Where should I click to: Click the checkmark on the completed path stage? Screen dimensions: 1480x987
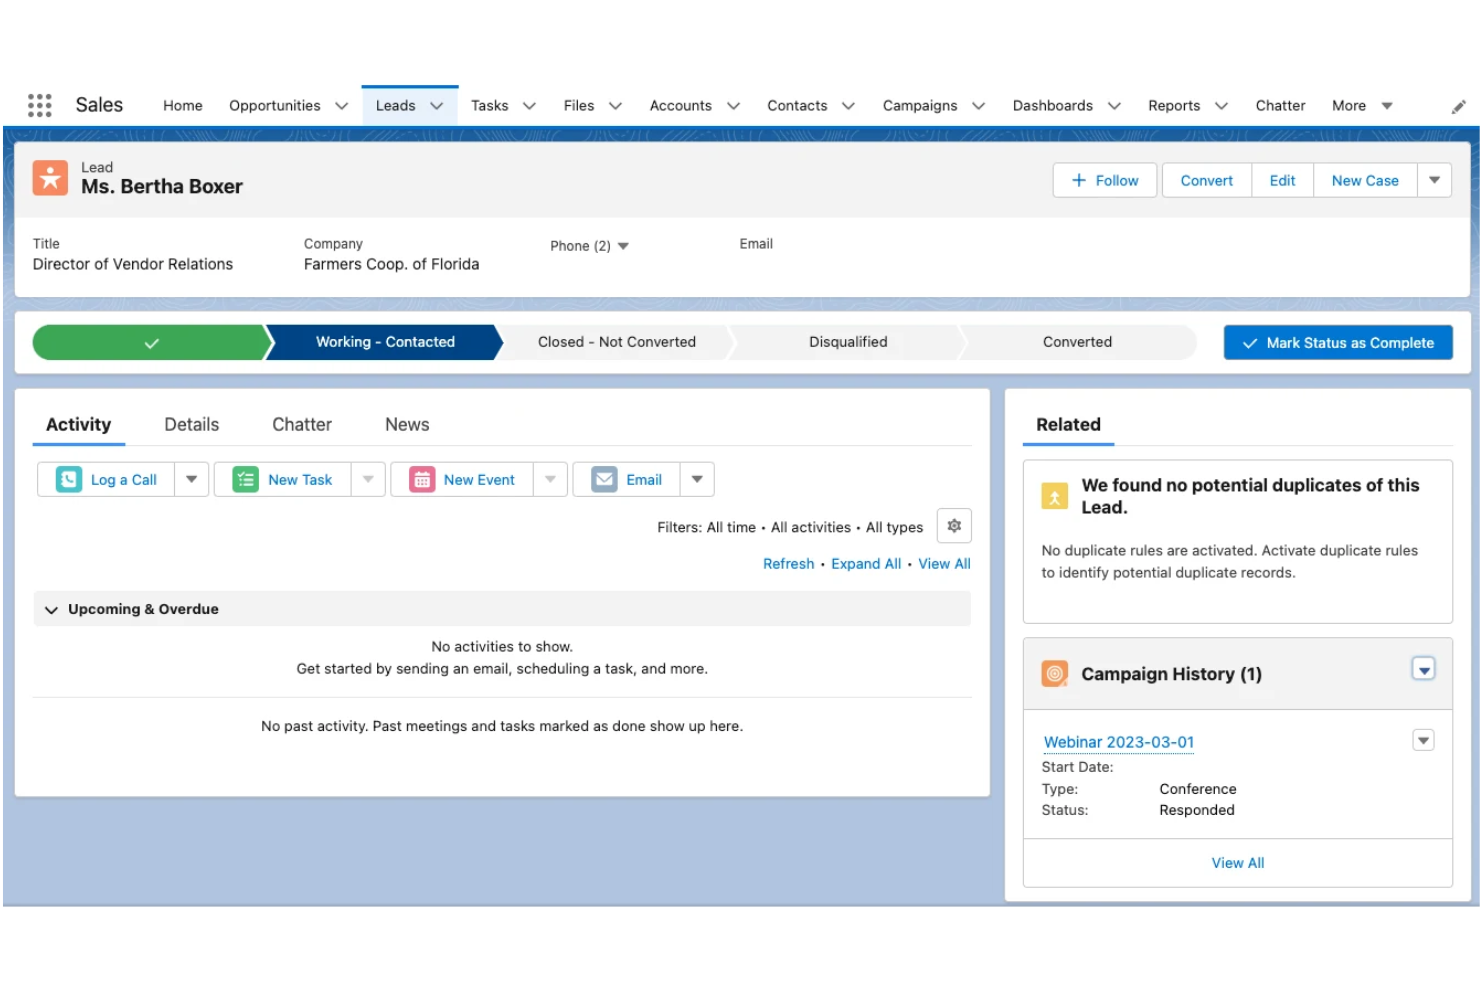(x=150, y=342)
